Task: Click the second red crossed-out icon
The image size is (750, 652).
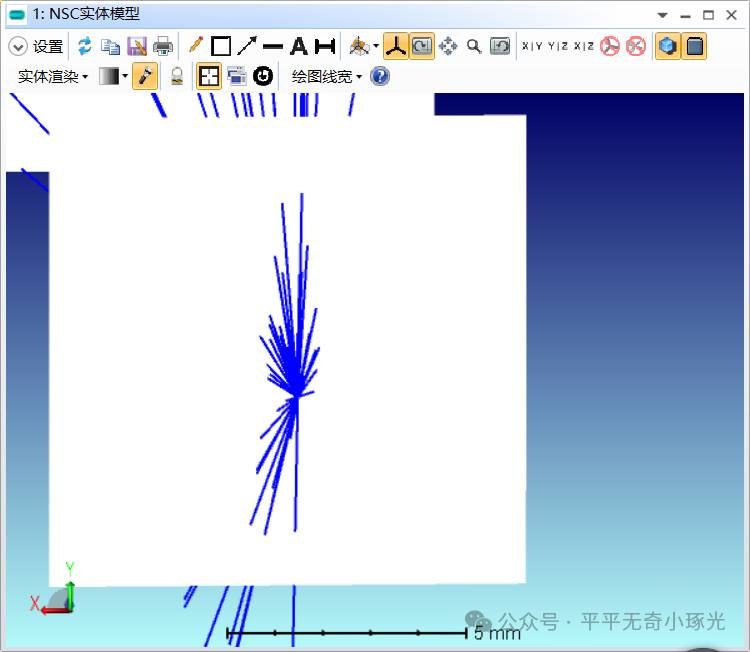Action: pyautogui.click(x=636, y=46)
